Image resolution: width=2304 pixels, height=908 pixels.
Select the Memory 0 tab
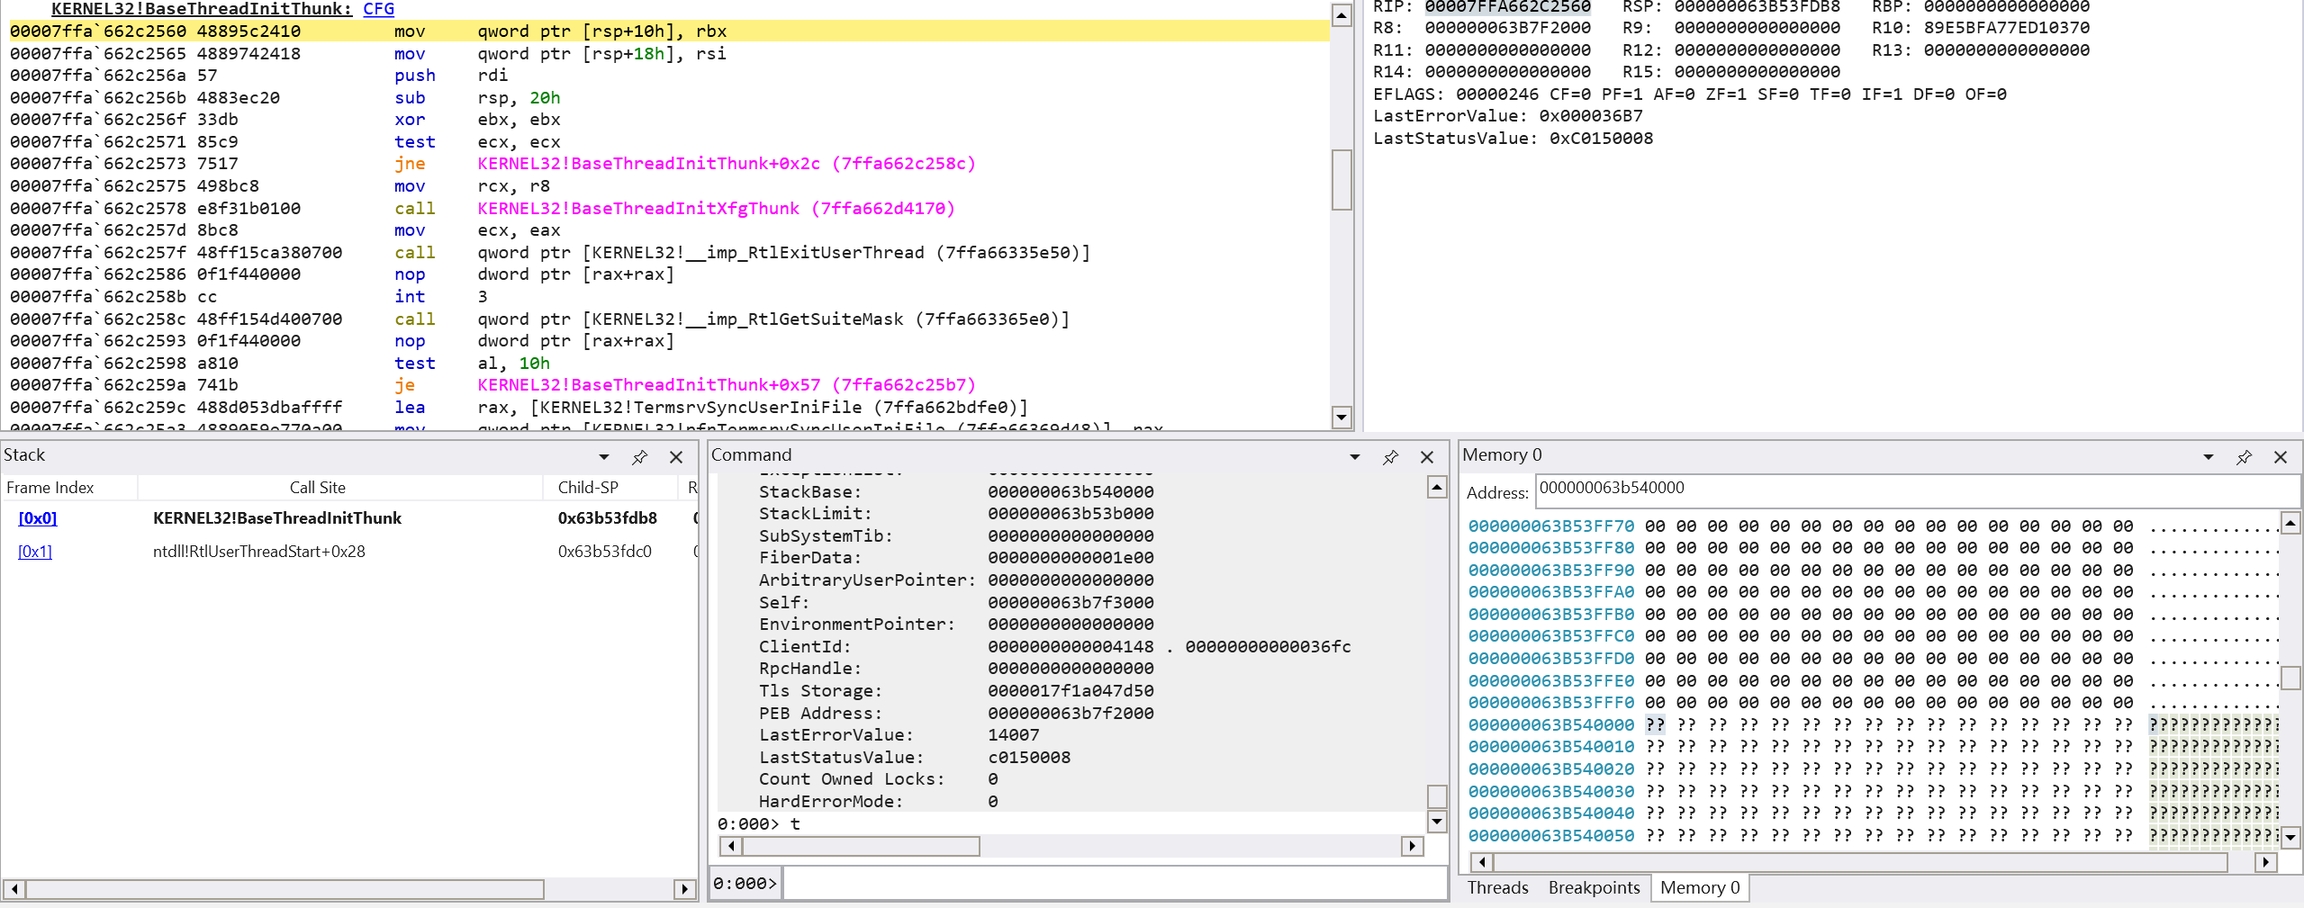tap(1699, 888)
